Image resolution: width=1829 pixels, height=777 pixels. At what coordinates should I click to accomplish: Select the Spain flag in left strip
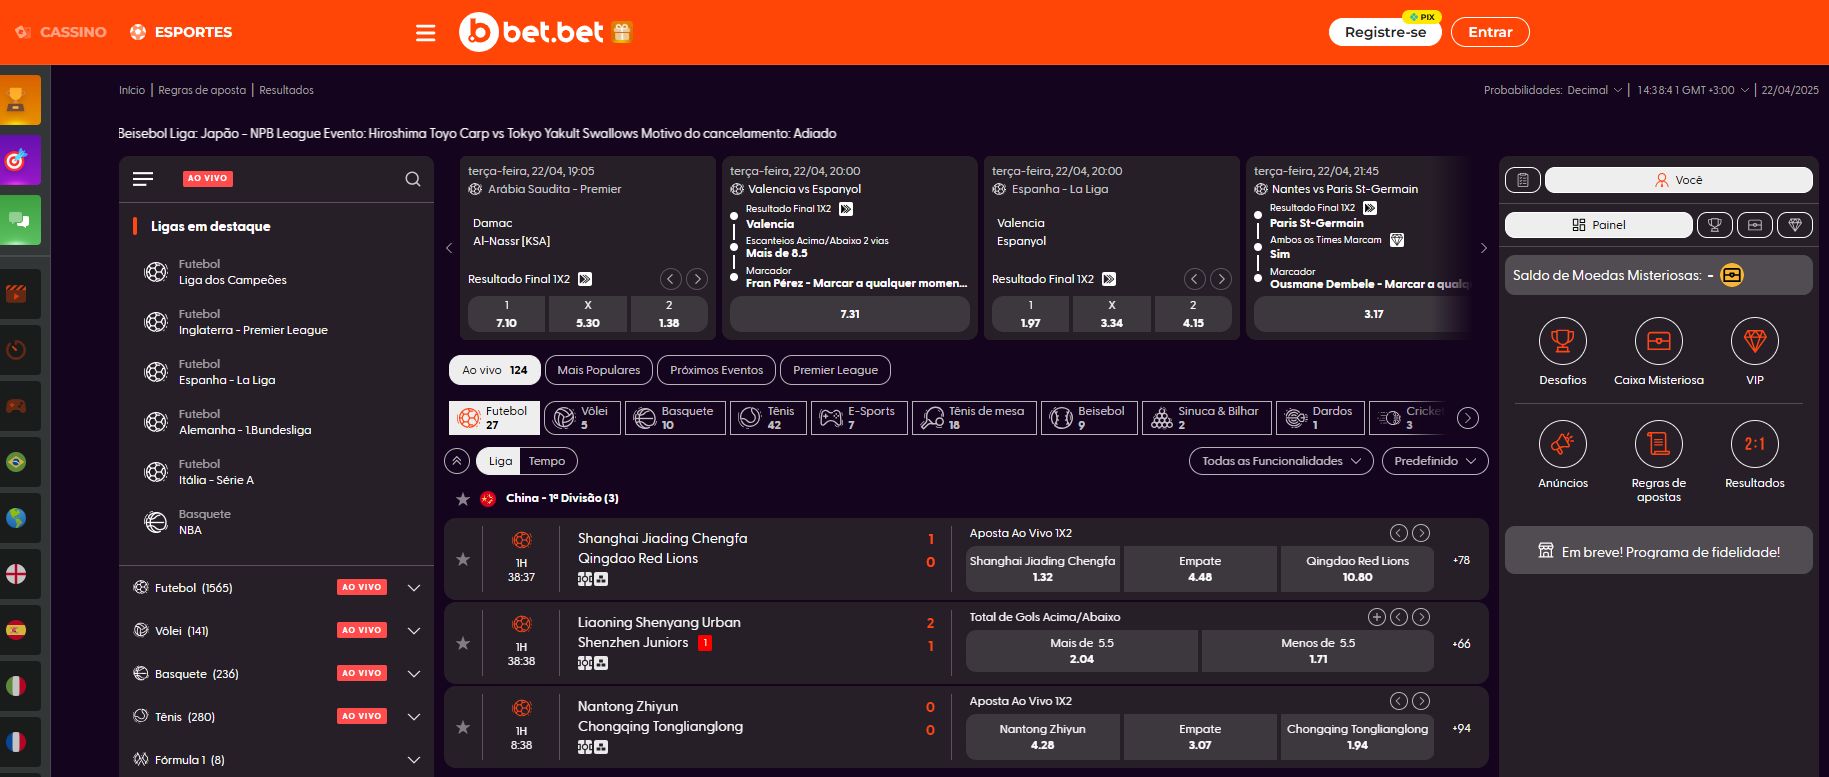(x=16, y=630)
